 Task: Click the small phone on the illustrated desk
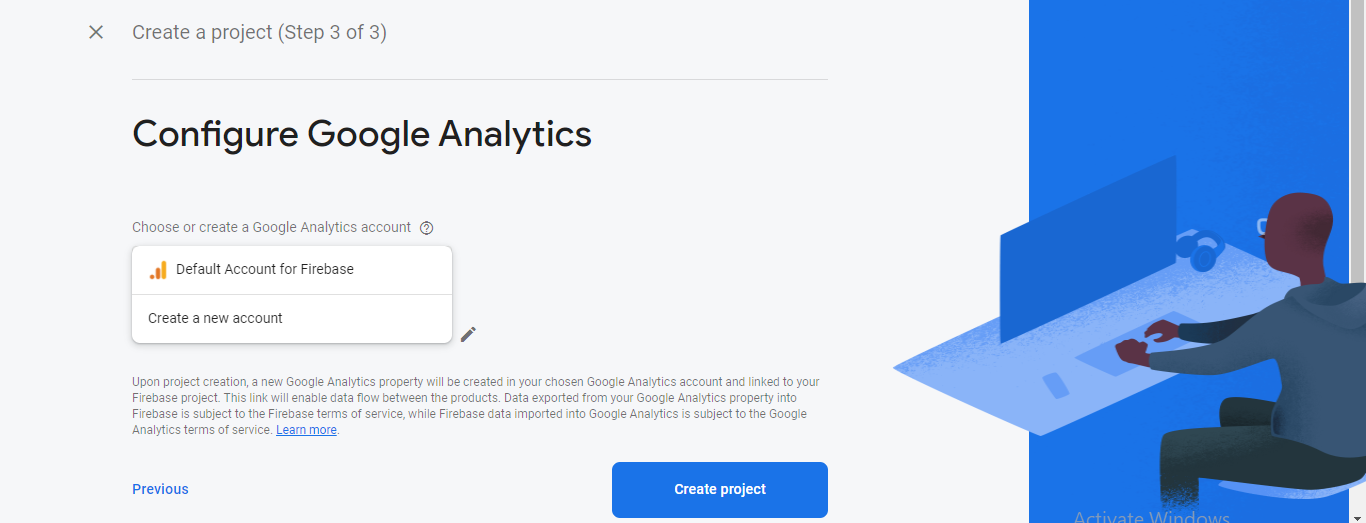click(x=1055, y=385)
